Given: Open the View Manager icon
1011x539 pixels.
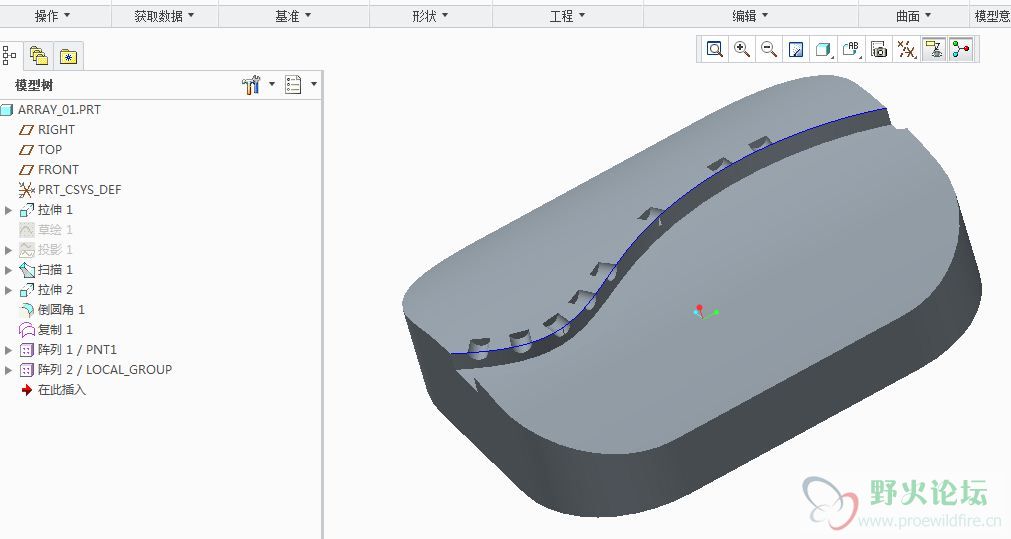Looking at the screenshot, I should [x=879, y=49].
